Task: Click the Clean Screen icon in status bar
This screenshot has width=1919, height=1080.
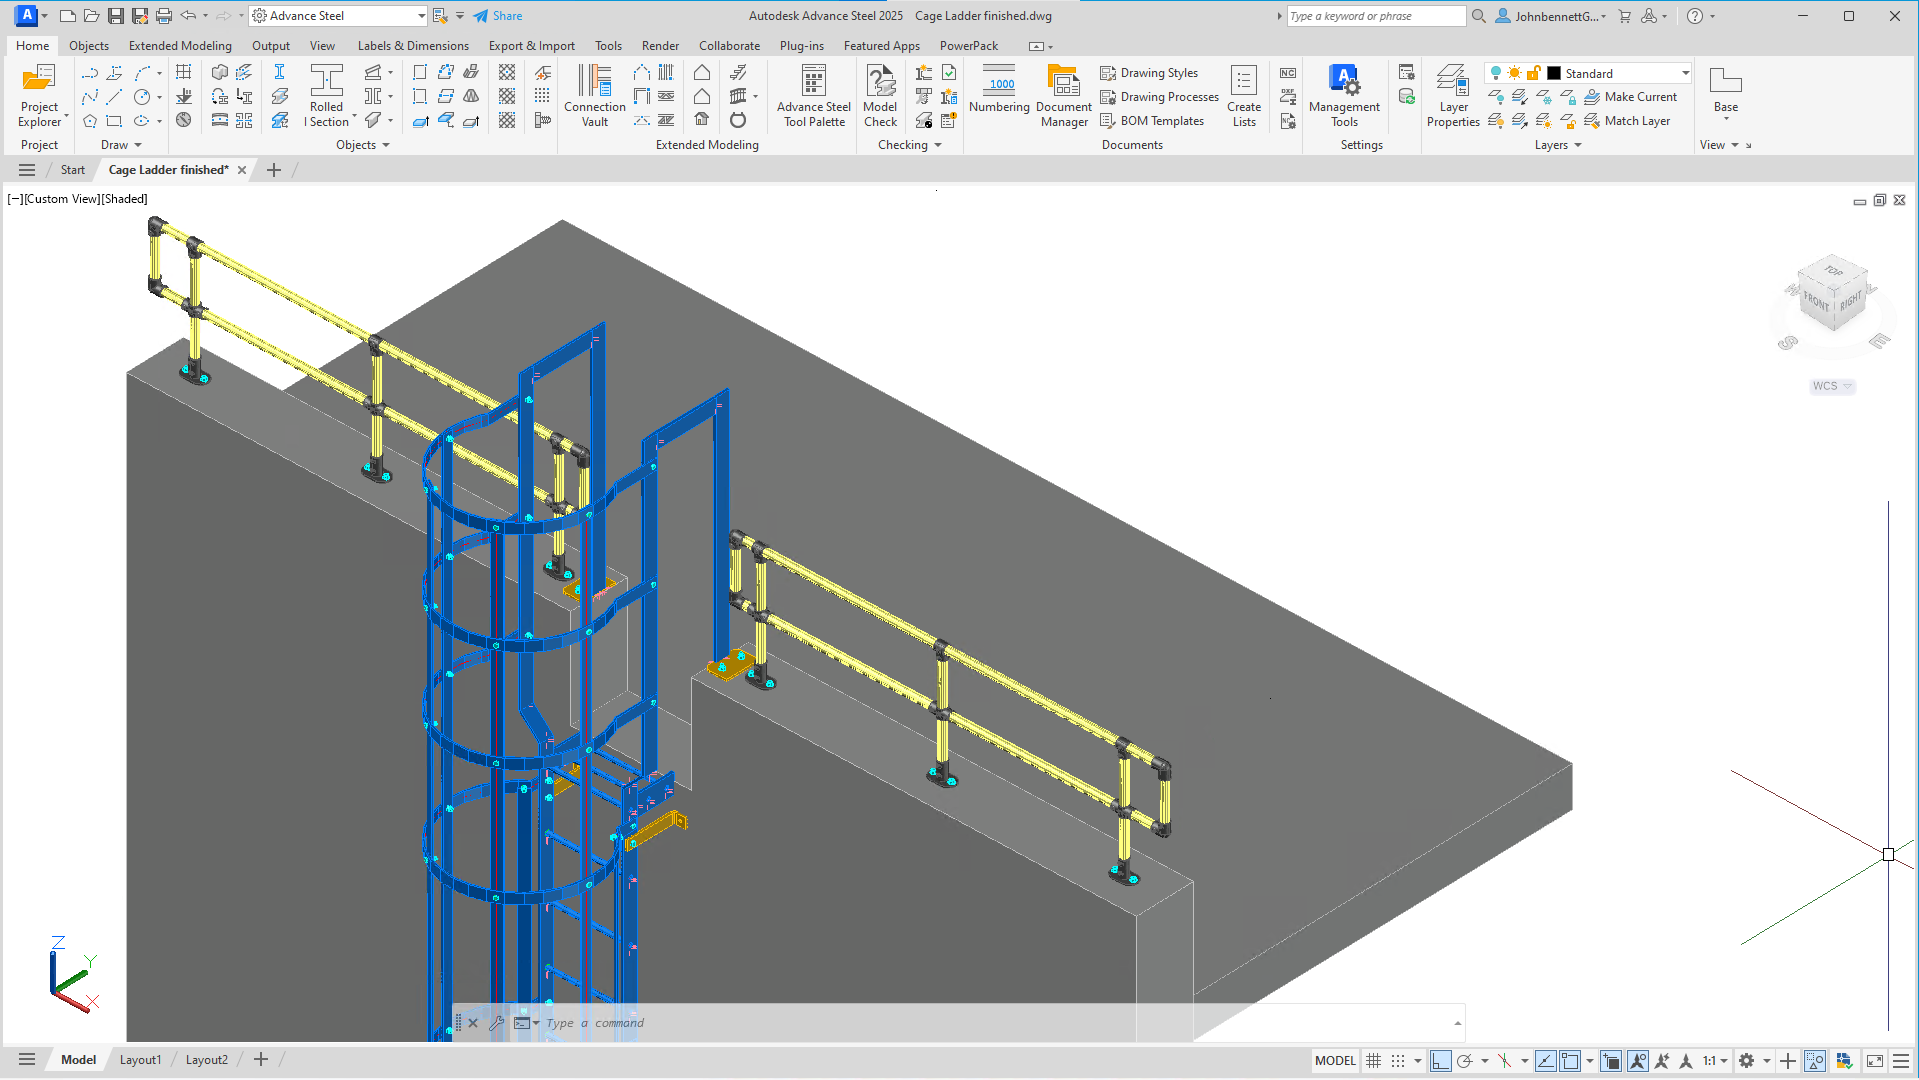Action: pos(1875,1061)
